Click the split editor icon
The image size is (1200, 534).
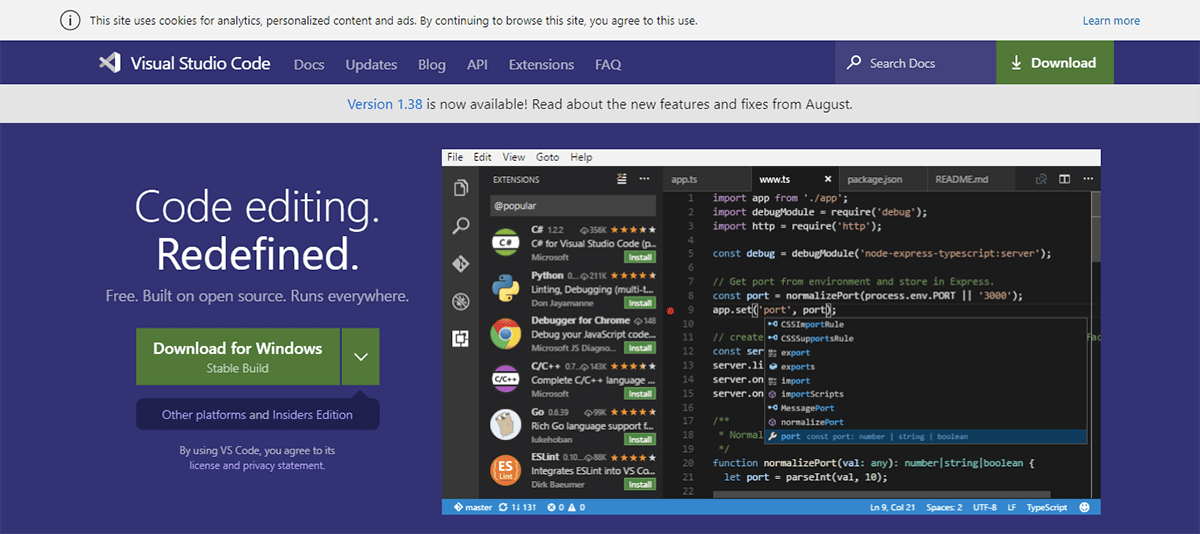(1064, 179)
